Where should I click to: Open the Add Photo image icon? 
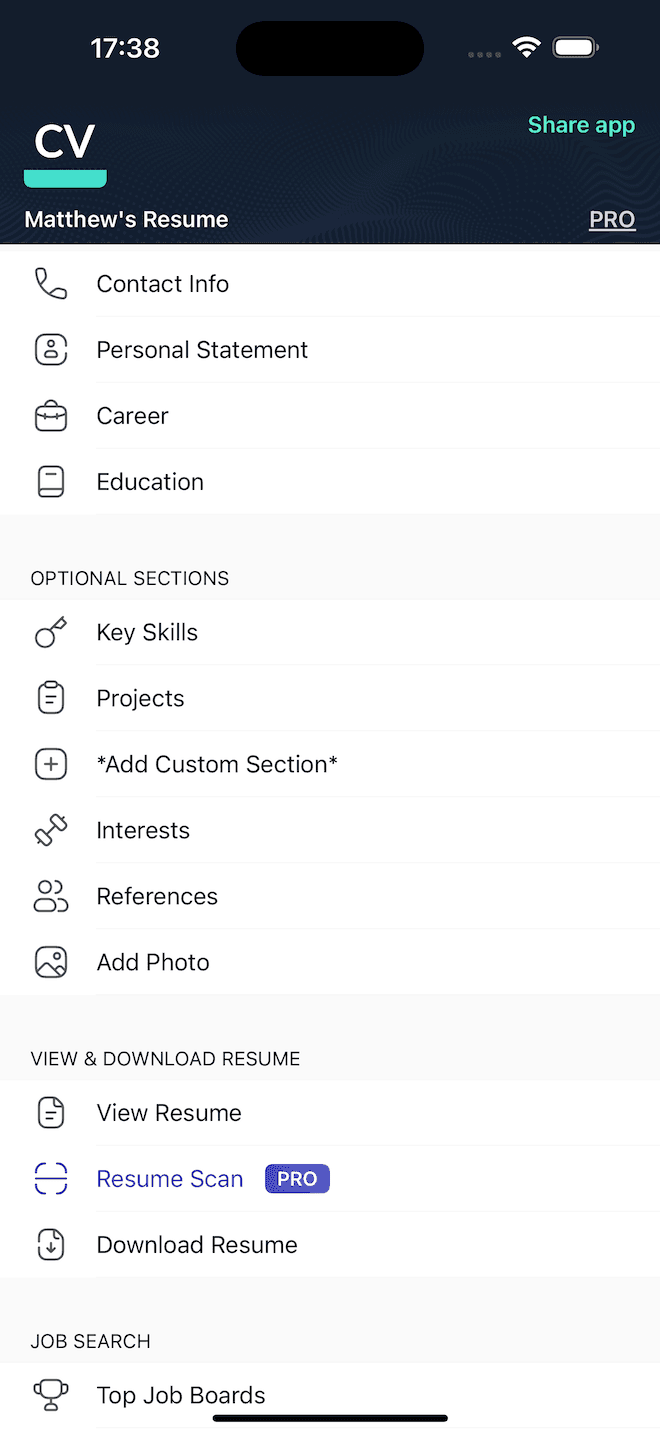50,961
